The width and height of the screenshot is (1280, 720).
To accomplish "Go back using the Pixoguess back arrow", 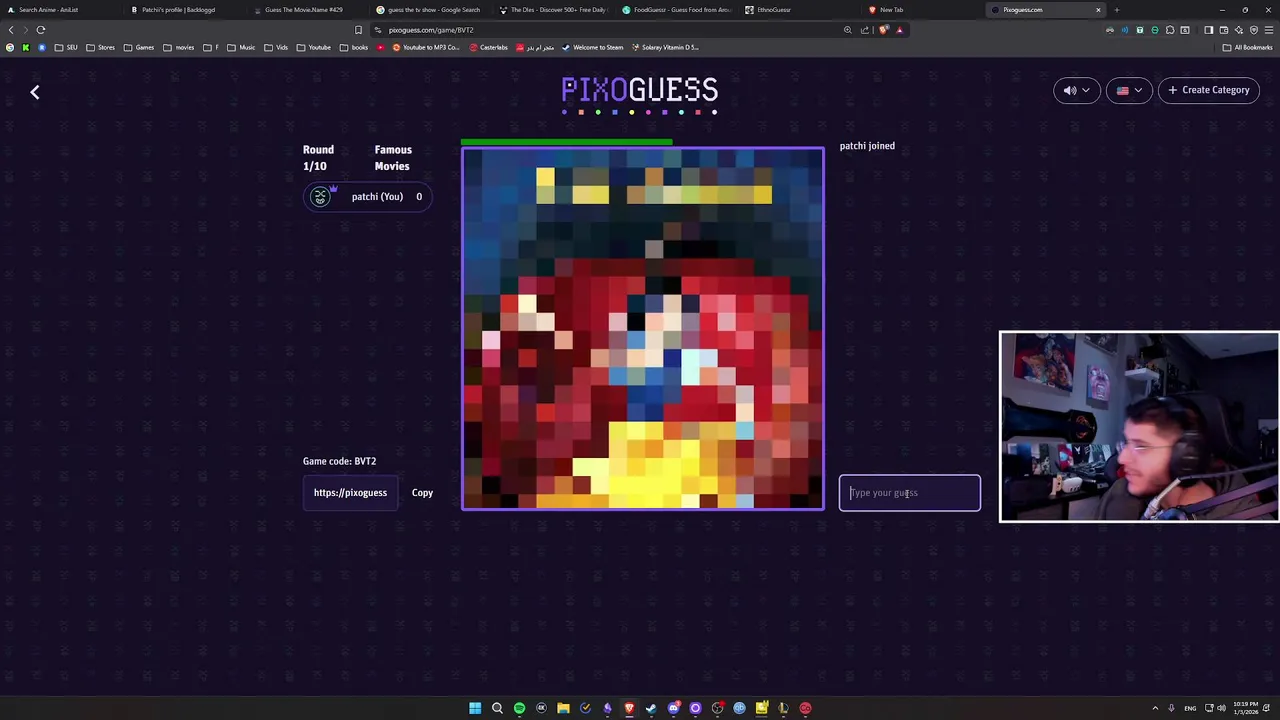I will coord(35,92).
